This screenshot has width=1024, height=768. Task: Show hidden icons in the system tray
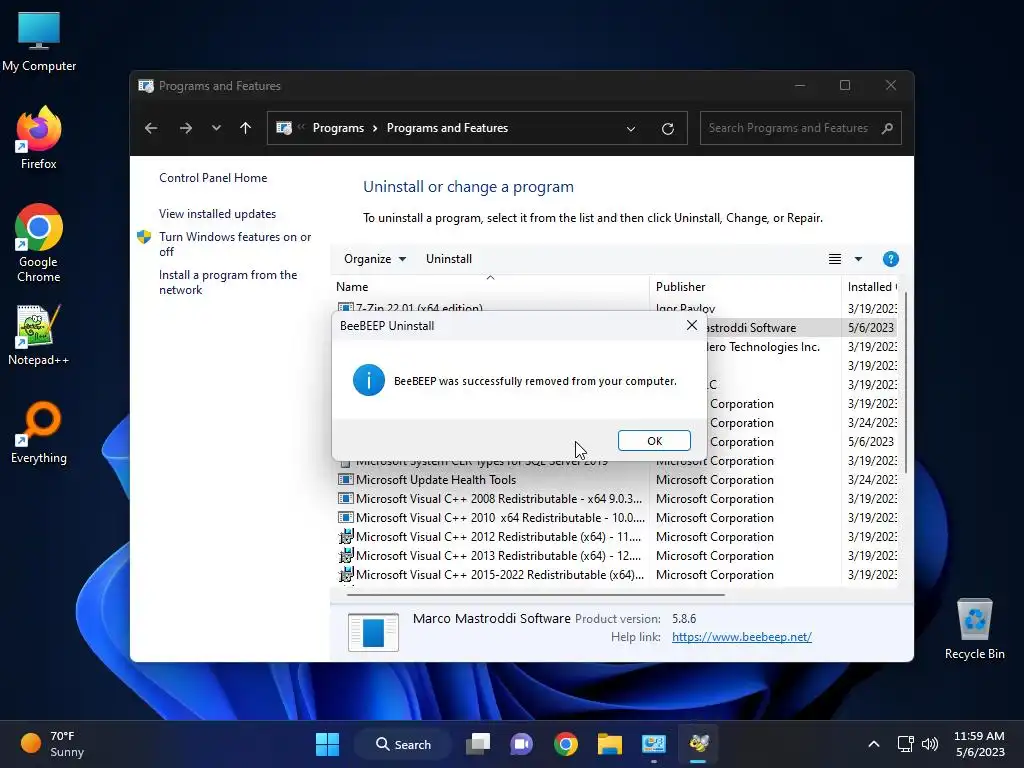coord(874,744)
